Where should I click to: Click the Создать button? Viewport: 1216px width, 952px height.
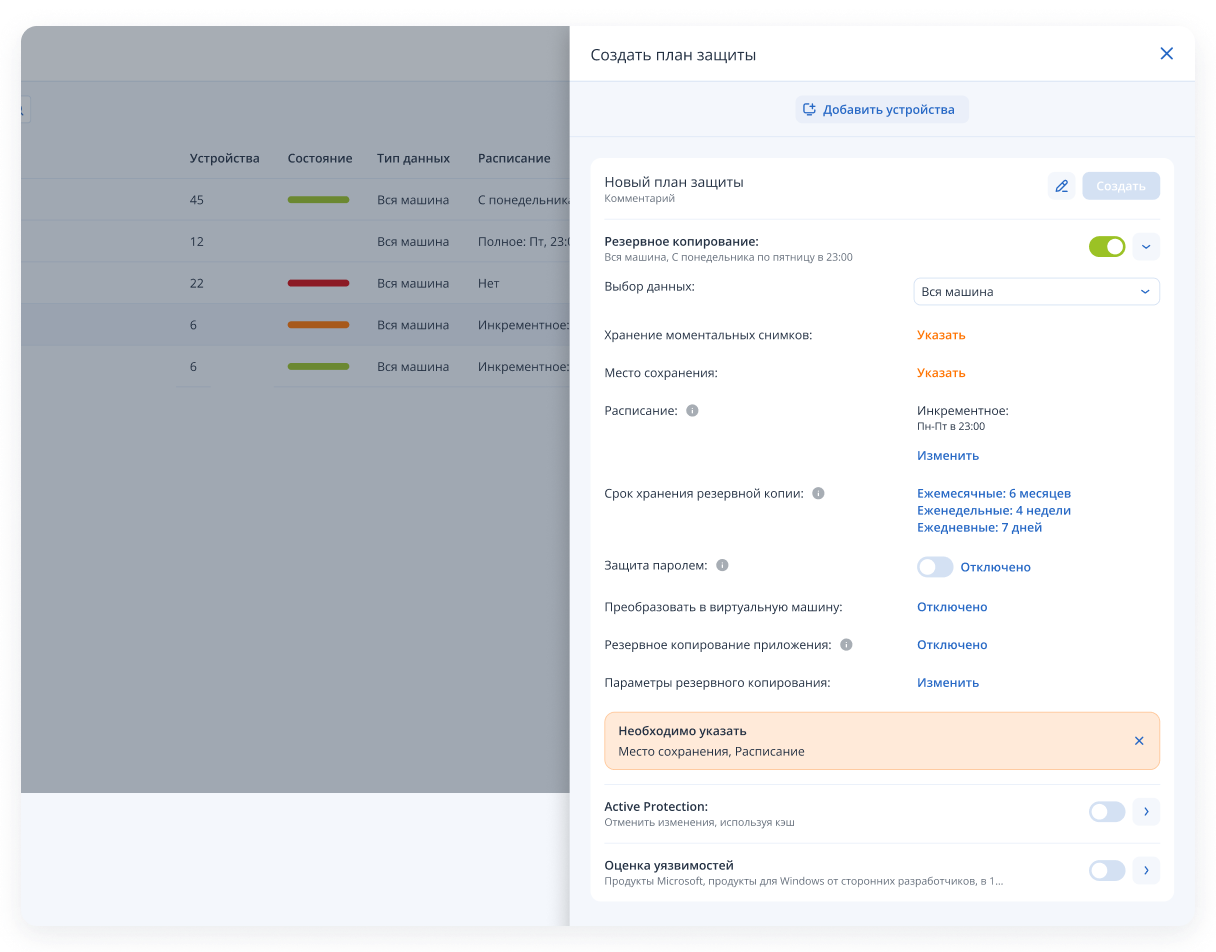1121,186
